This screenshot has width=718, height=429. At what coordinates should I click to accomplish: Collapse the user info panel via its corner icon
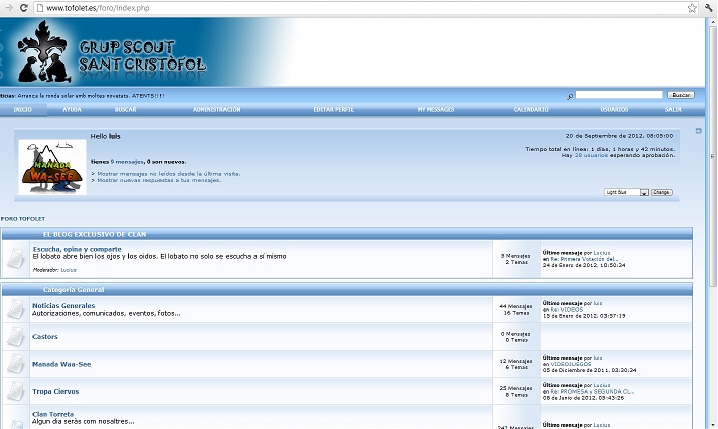(698, 131)
